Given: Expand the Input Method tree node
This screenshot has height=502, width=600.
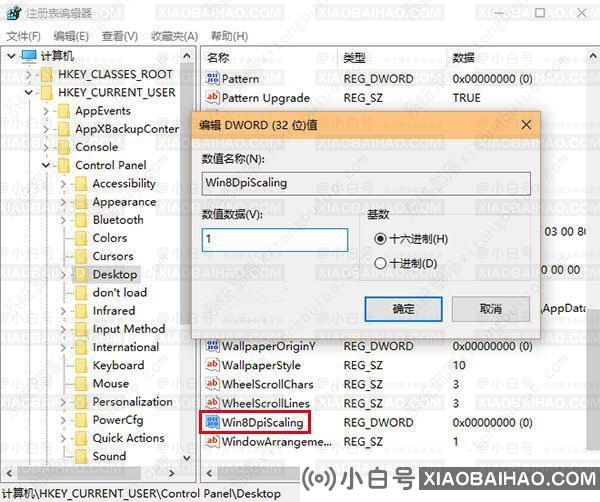Looking at the screenshot, I should (x=63, y=329).
